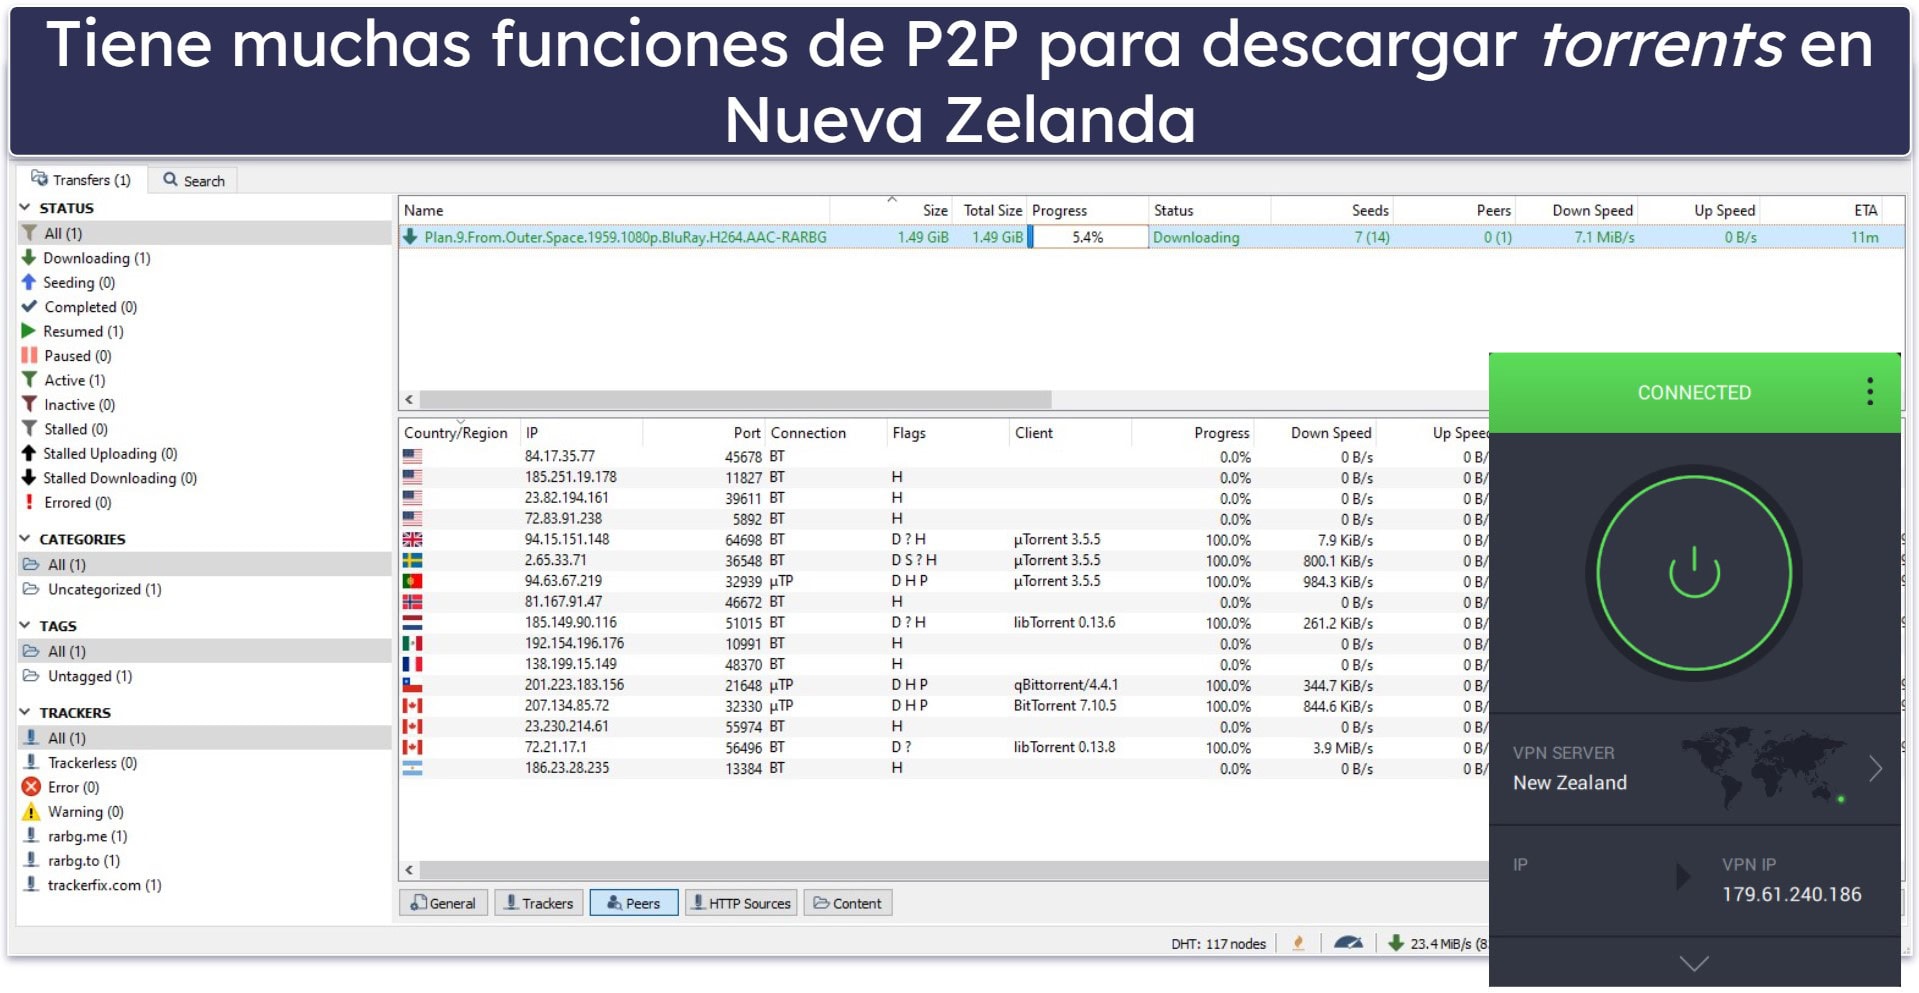Click the Untagged folder icon
Viewport: 1919px width, 993px height.
[31, 676]
